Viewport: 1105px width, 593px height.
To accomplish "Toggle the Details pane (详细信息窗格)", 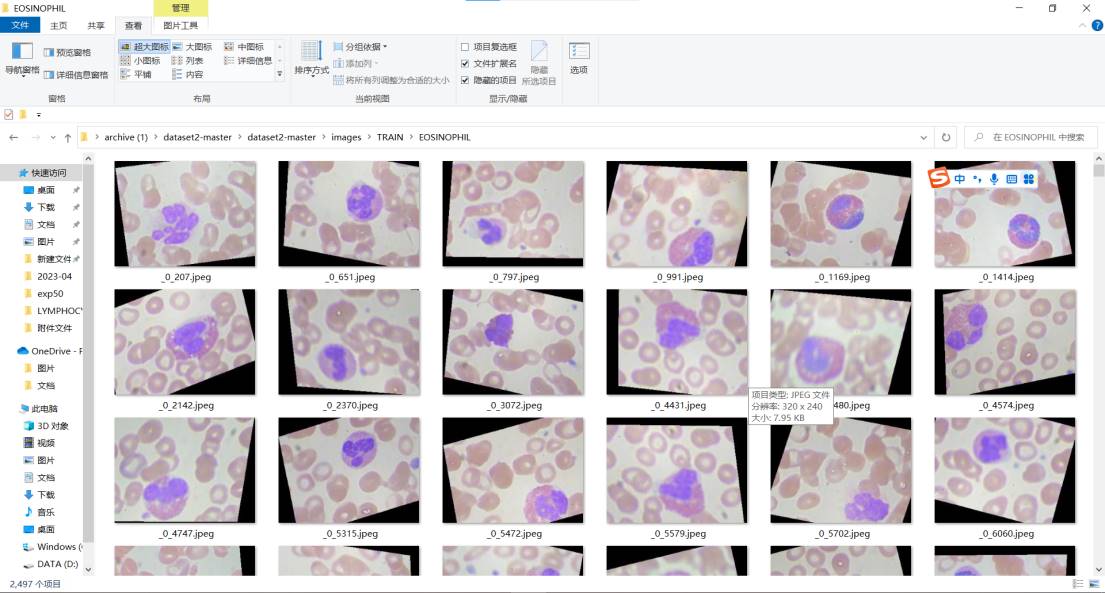I will click(76, 75).
